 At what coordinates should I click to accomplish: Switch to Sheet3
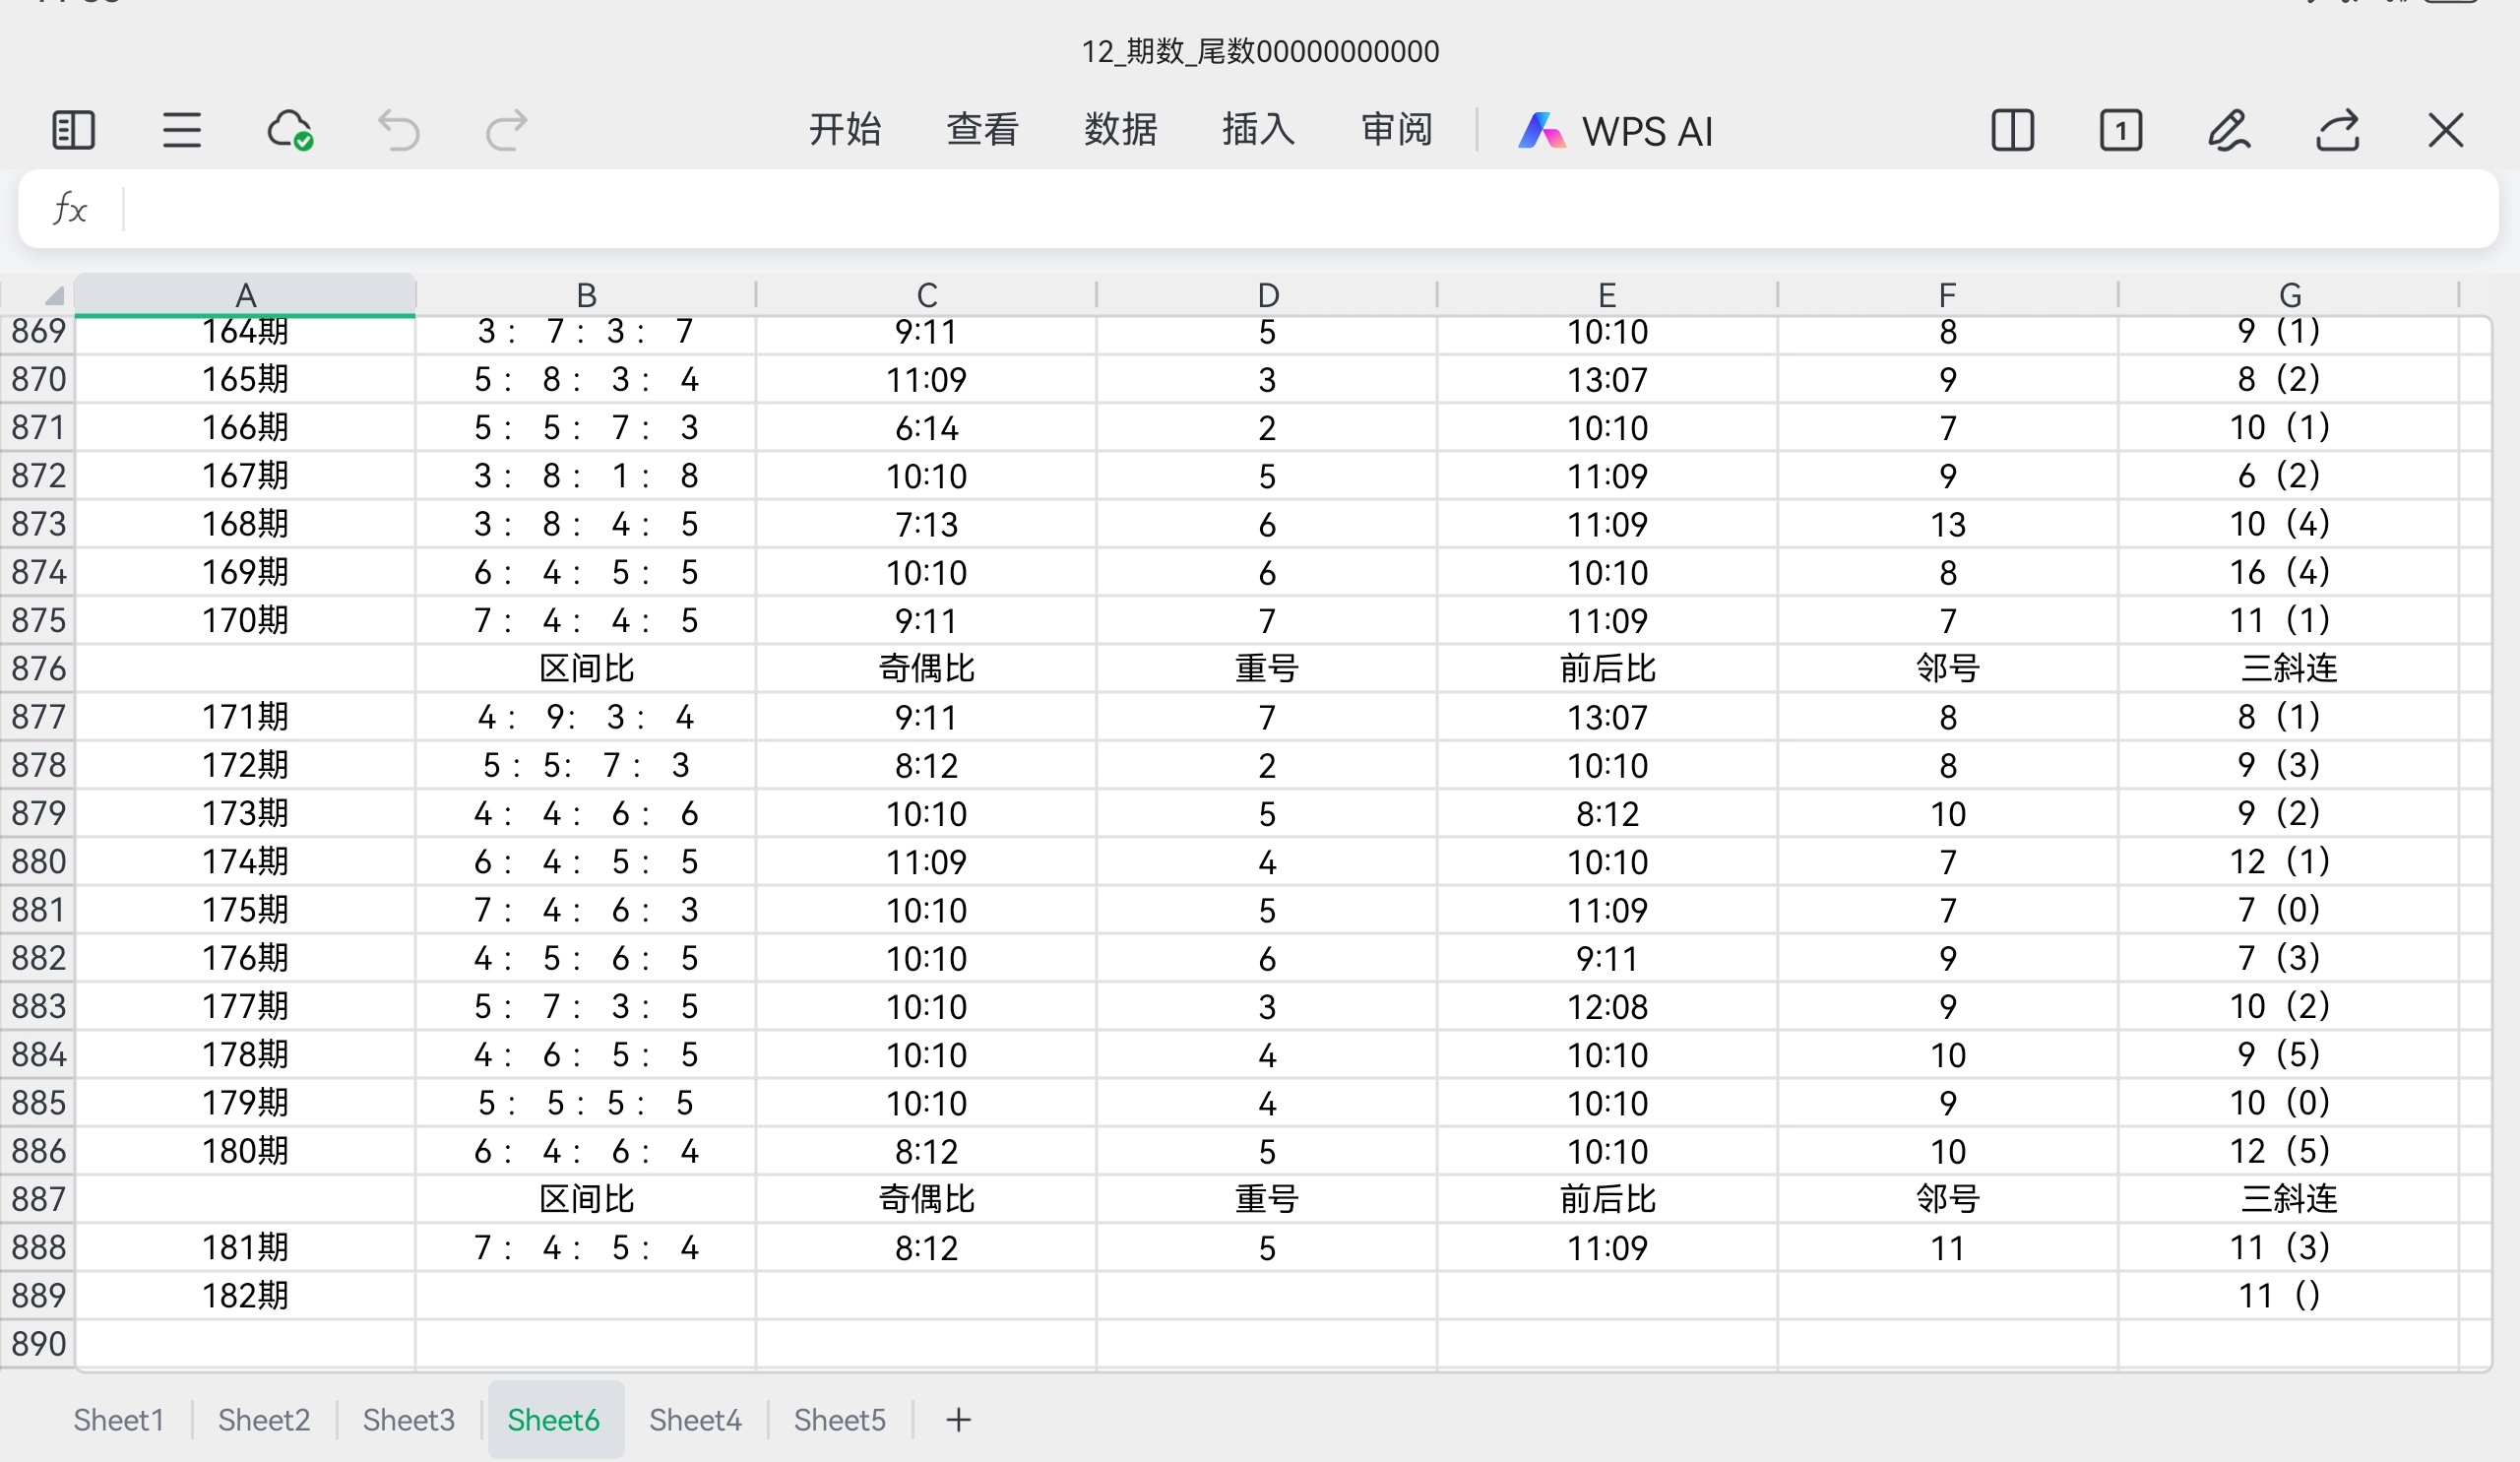[x=408, y=1420]
